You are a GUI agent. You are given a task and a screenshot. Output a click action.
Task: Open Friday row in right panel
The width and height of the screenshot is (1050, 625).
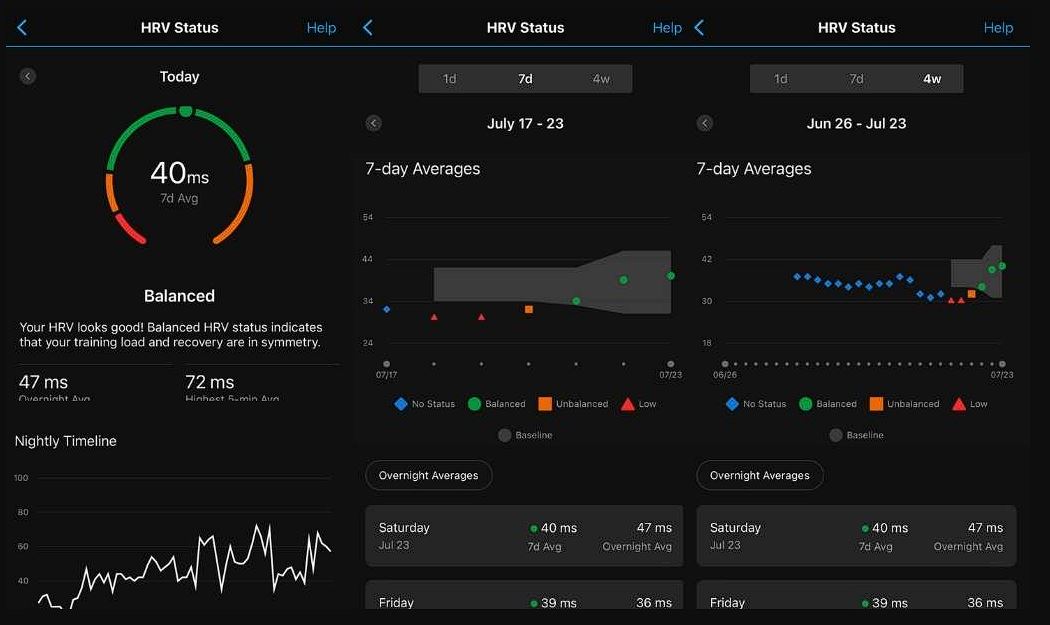click(856, 595)
